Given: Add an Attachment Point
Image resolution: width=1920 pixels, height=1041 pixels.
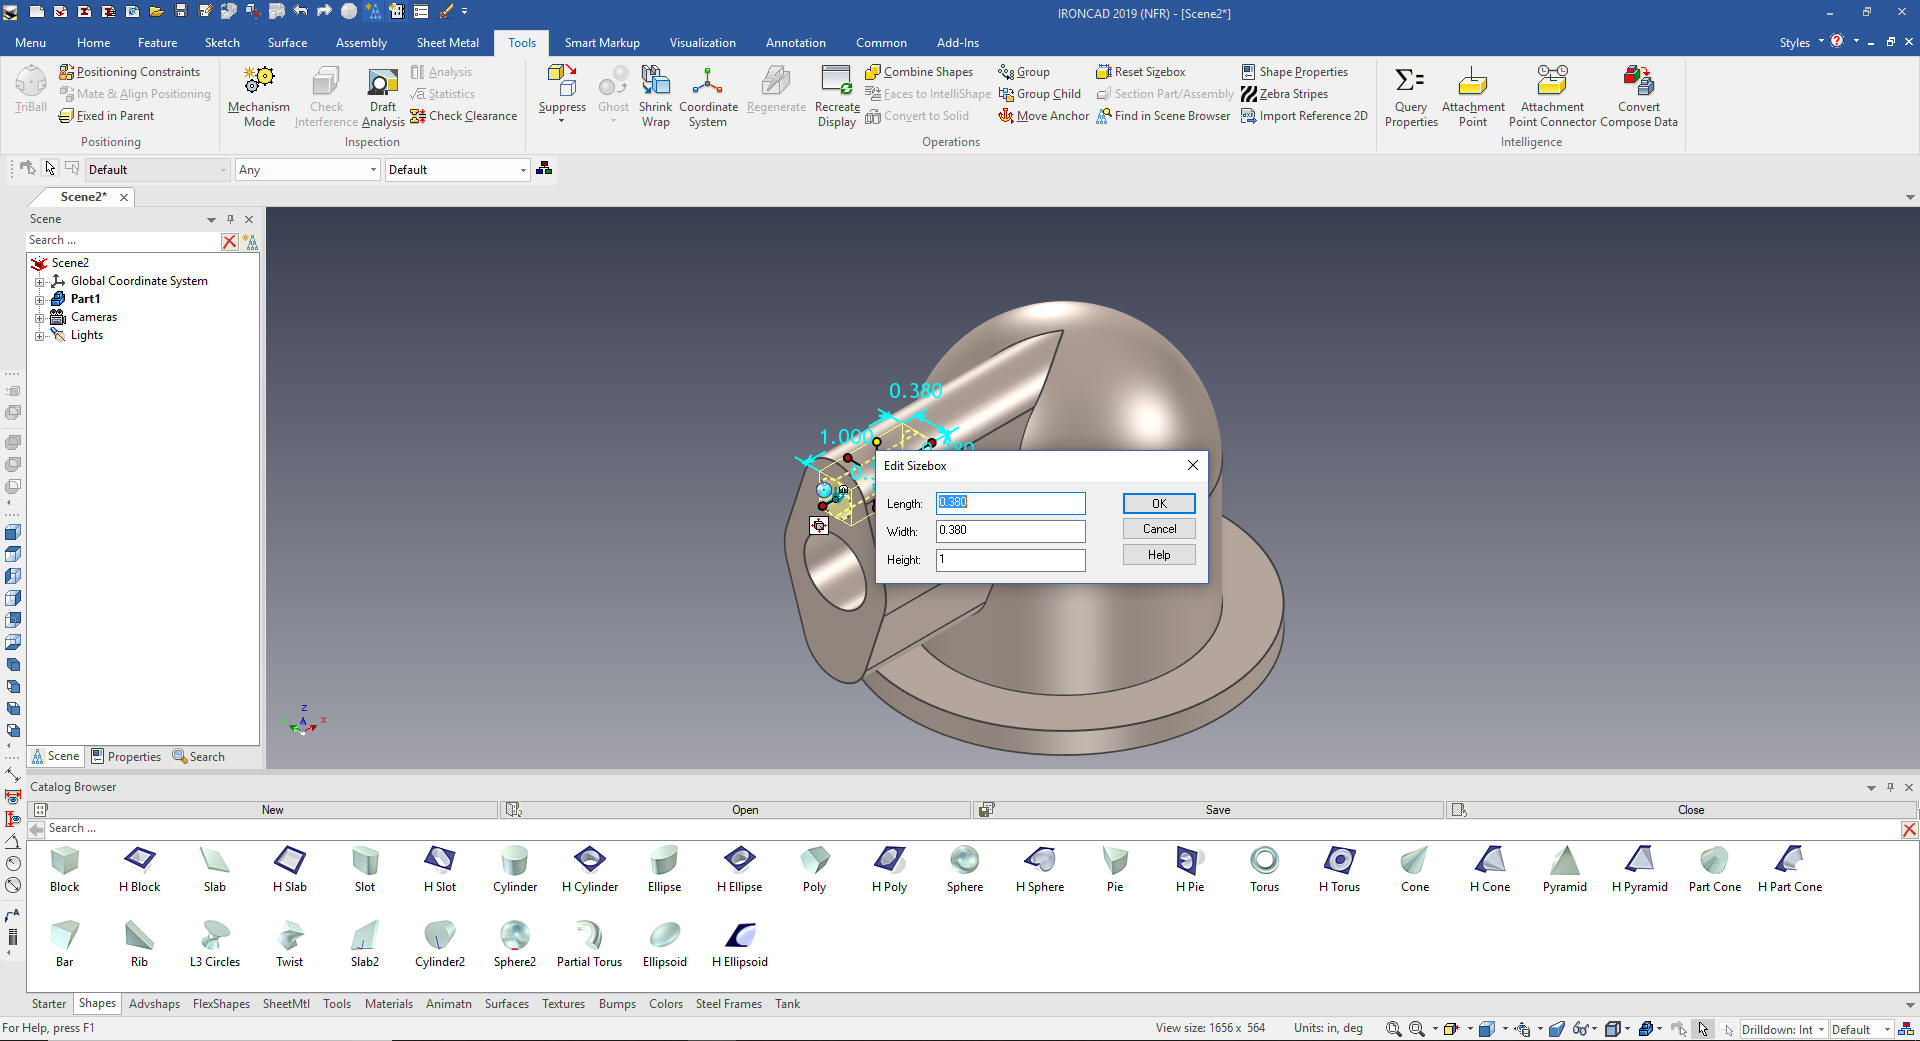Looking at the screenshot, I should point(1473,97).
